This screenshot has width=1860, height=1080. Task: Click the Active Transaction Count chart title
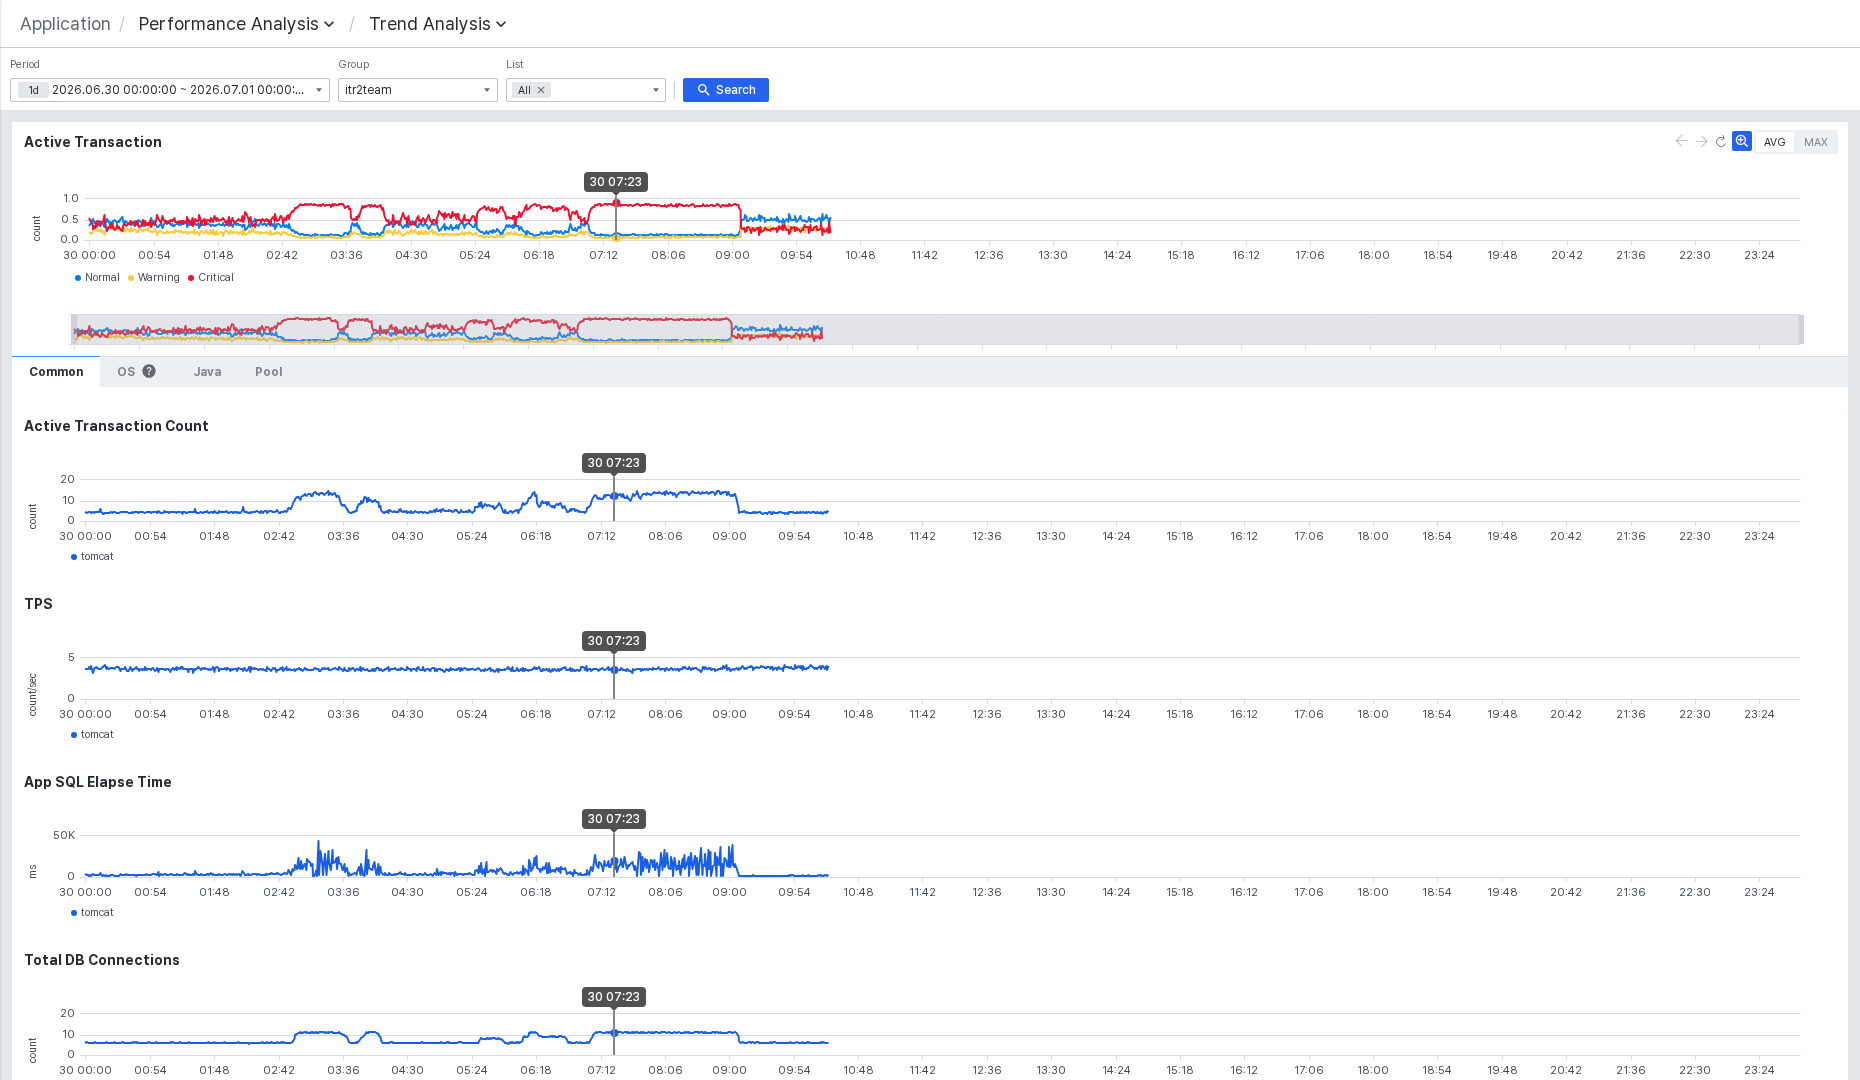[116, 426]
